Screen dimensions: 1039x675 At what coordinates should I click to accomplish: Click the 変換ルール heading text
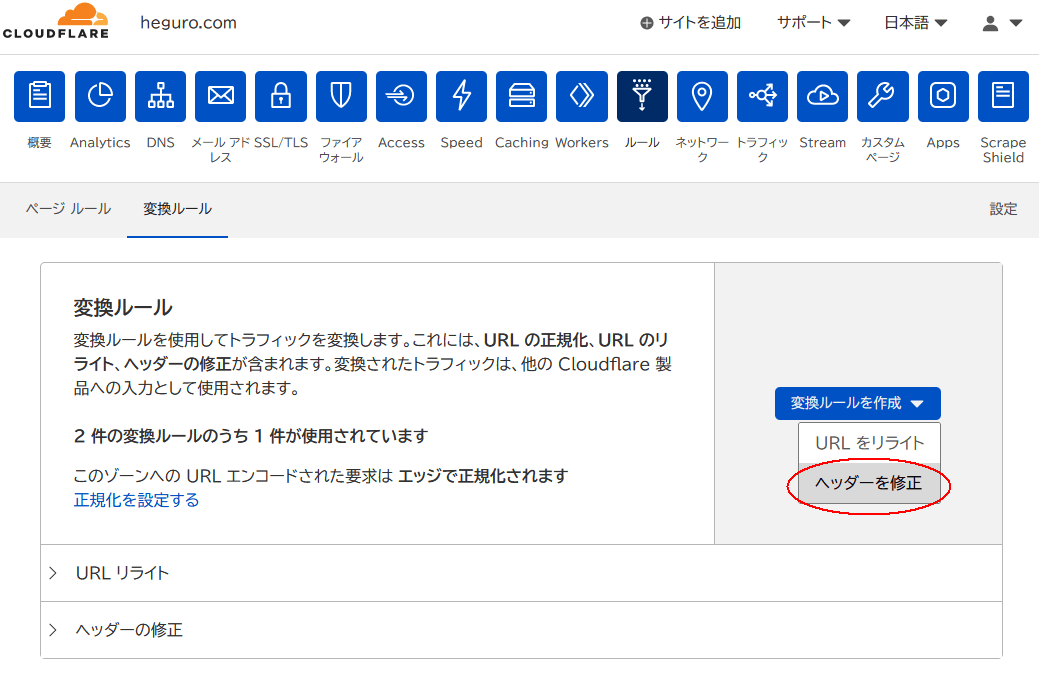123,307
